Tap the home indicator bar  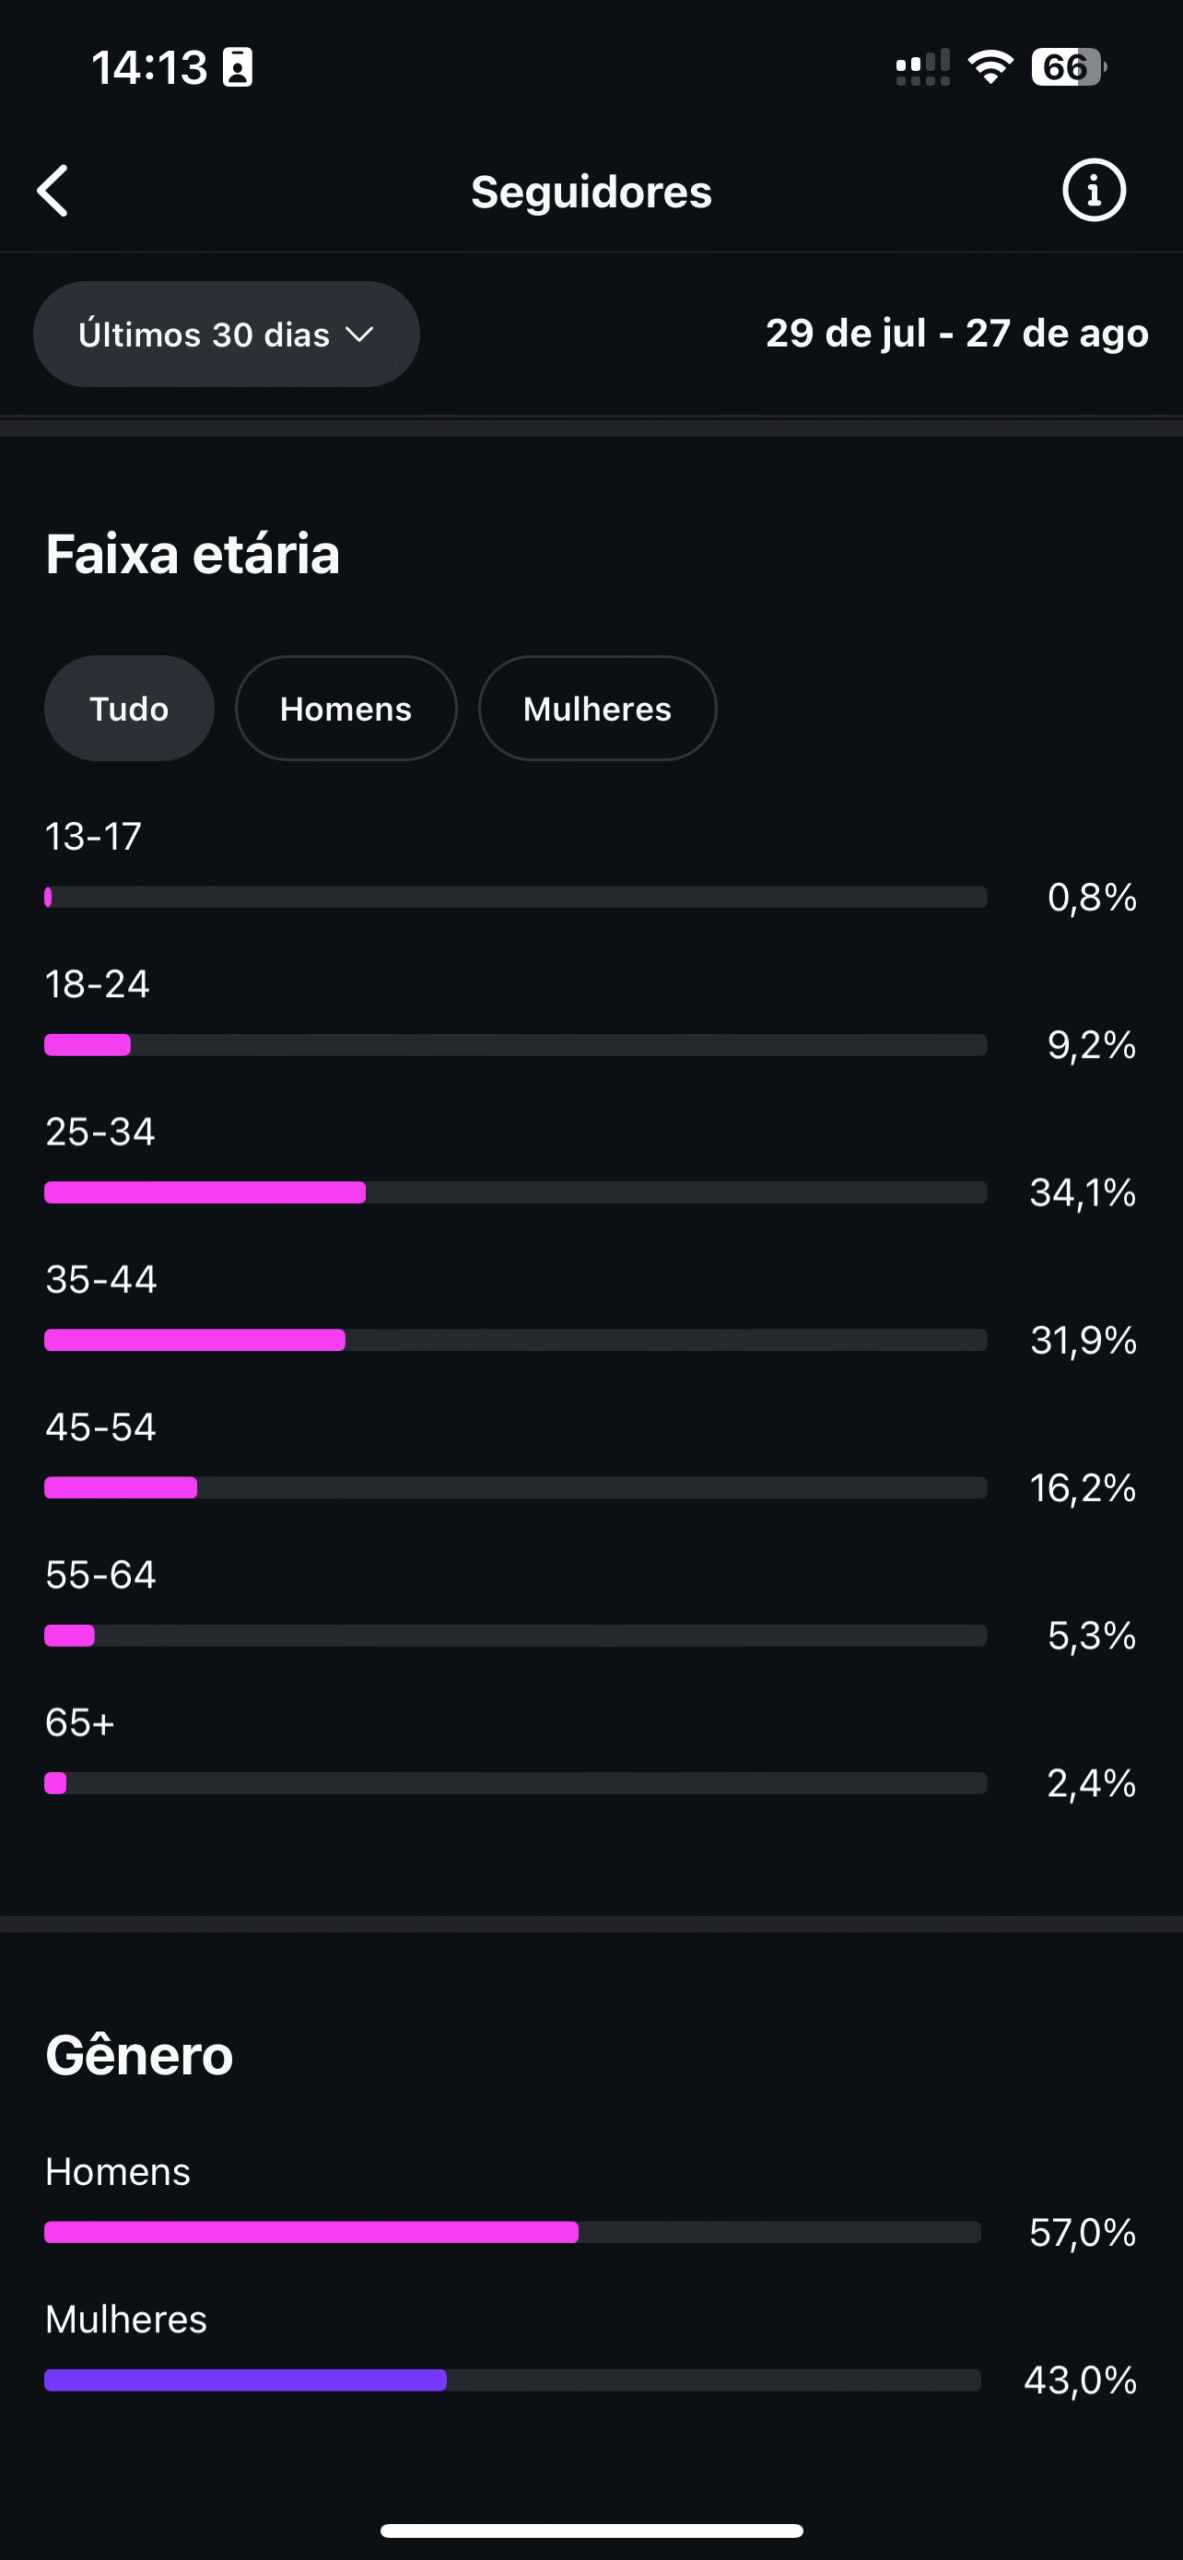pos(591,2531)
